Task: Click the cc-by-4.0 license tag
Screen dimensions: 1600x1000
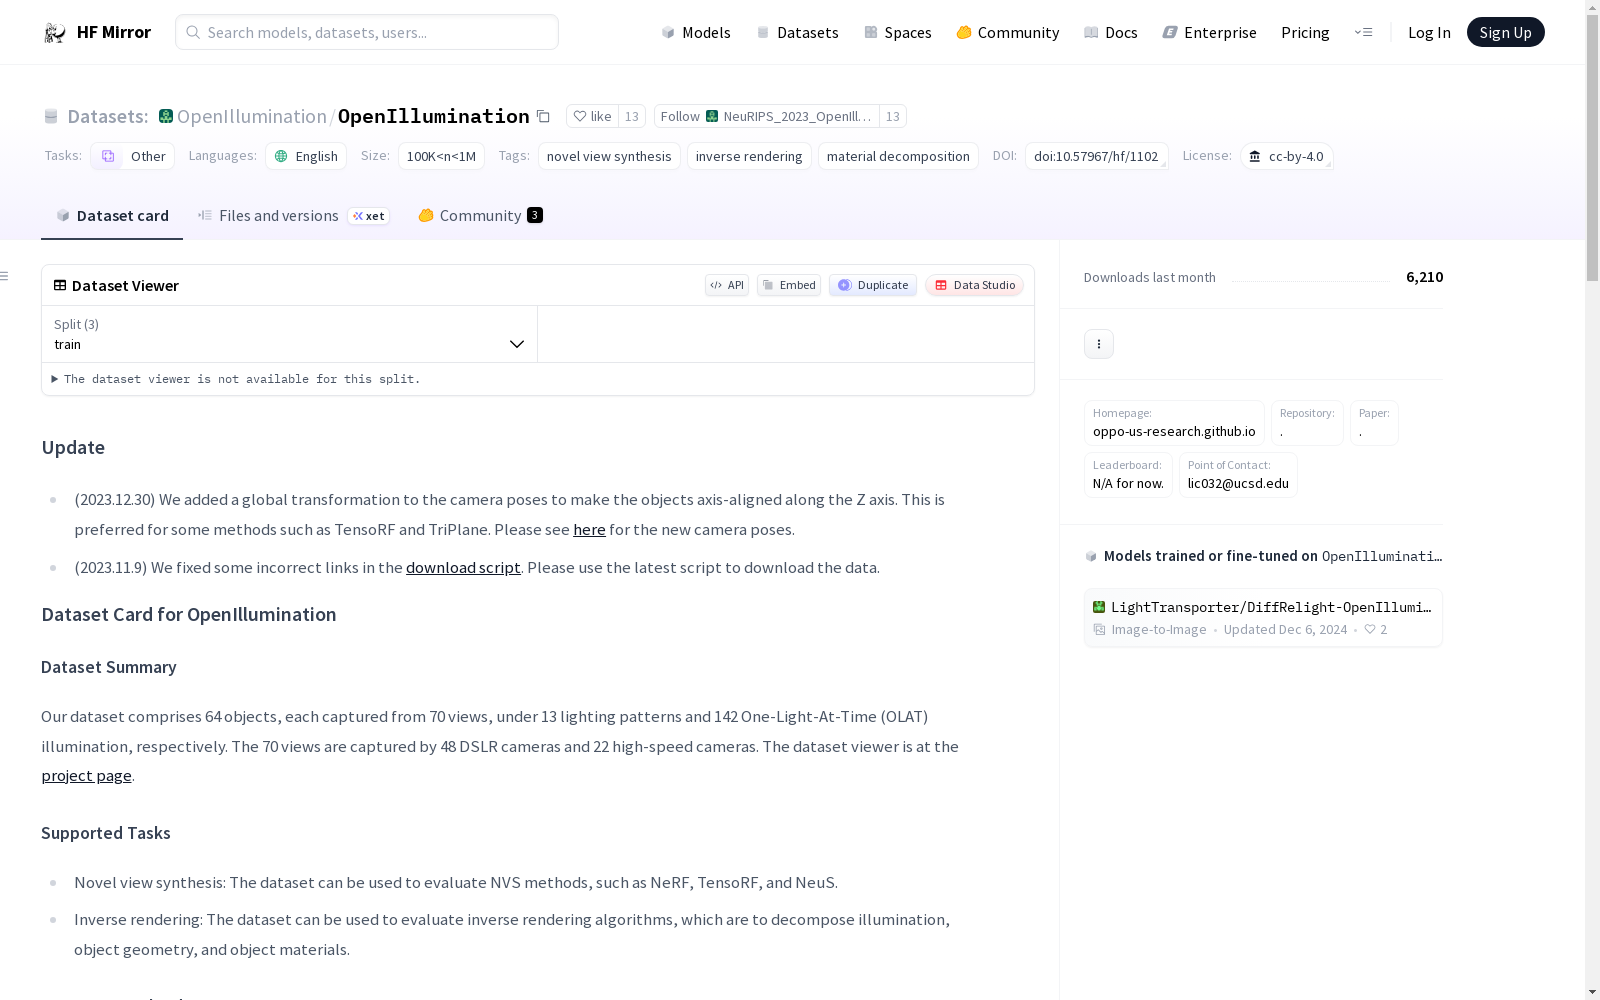Action: tap(1286, 156)
